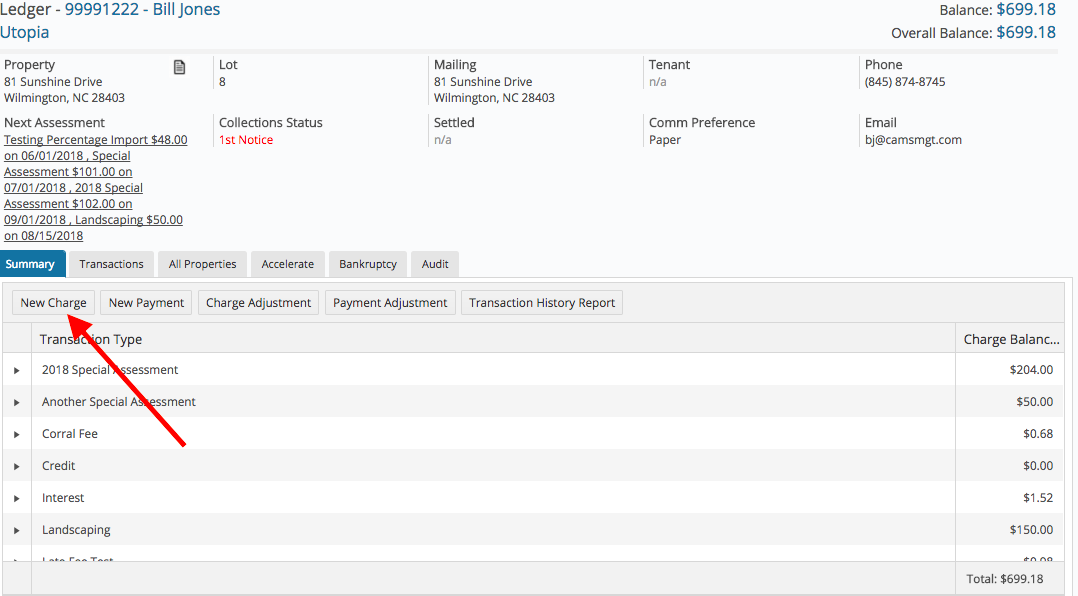Click the $0.00 charge balance
This screenshot has width=1078, height=596.
tap(1038, 466)
